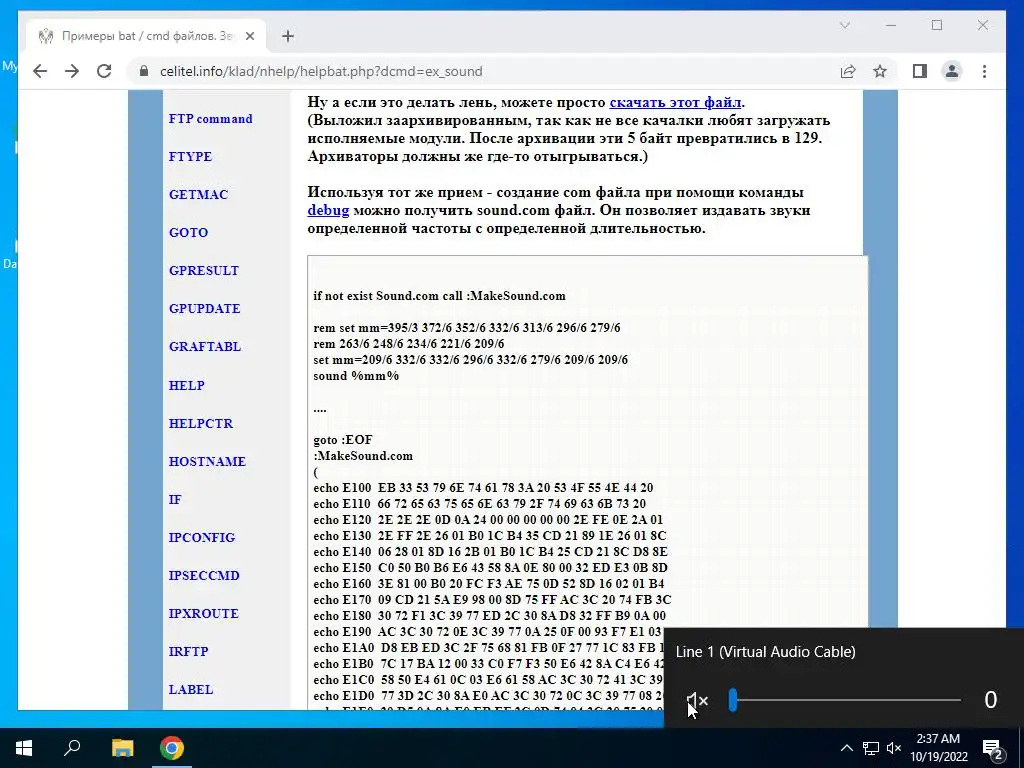This screenshot has height=768, width=1024.
Task: Click volume value '0' in flyout
Action: (x=991, y=700)
